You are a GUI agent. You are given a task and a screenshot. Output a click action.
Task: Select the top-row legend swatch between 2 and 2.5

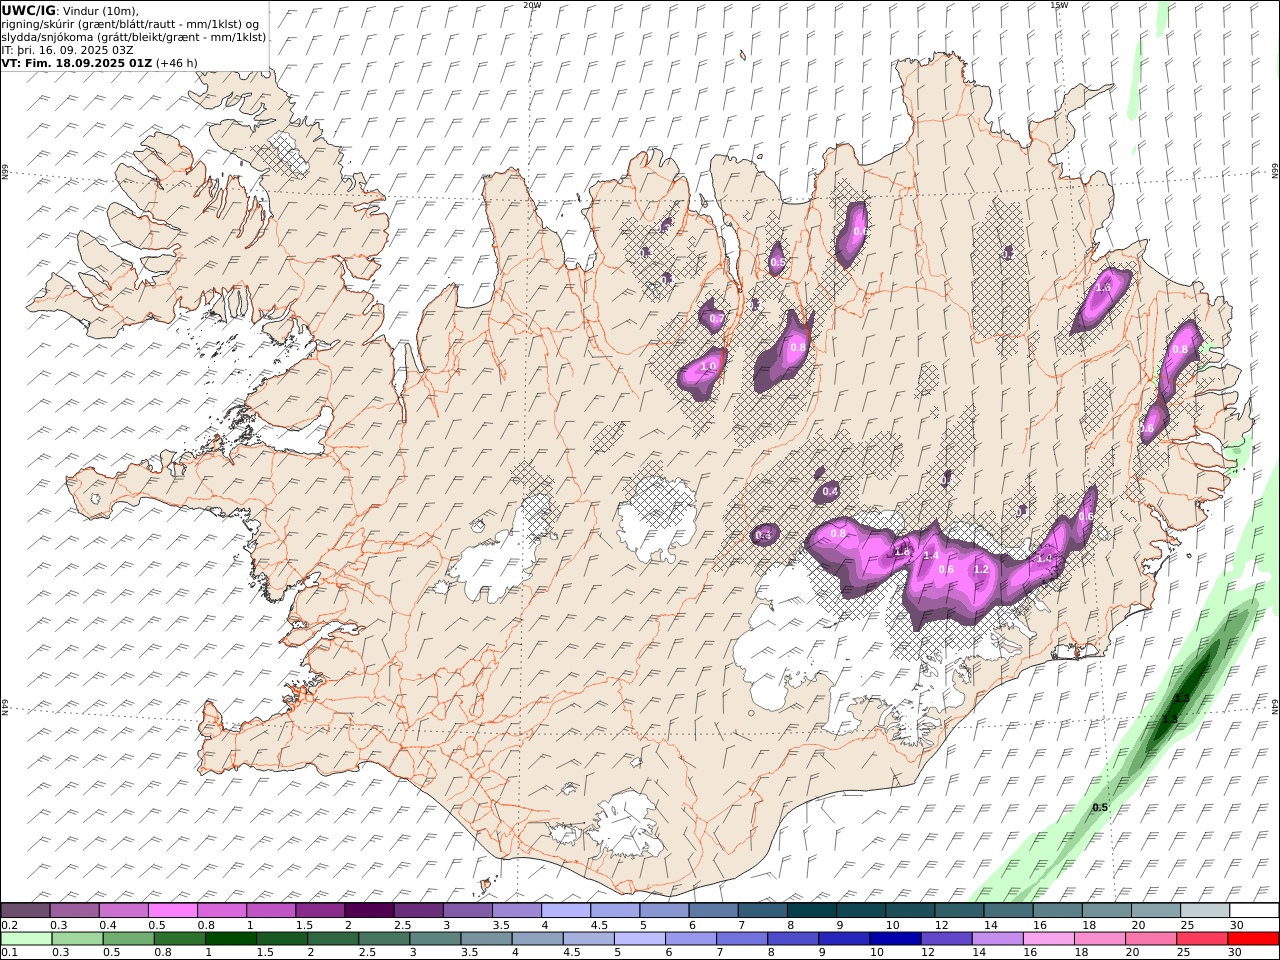tap(369, 910)
